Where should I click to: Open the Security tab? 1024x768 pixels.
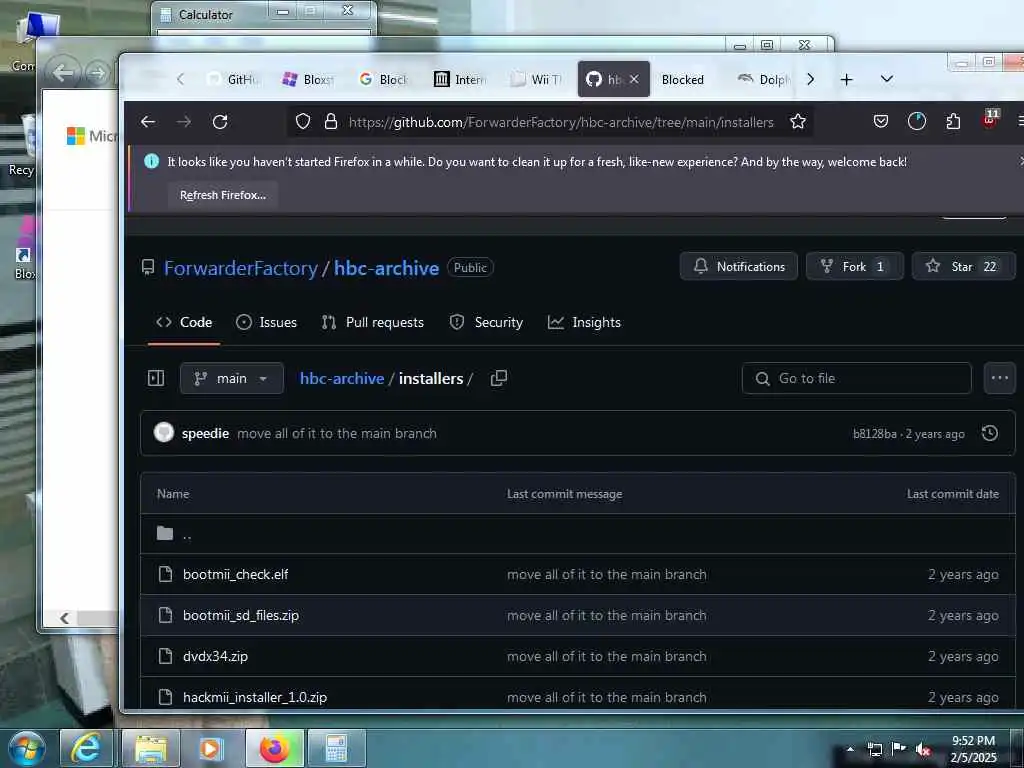(x=487, y=323)
